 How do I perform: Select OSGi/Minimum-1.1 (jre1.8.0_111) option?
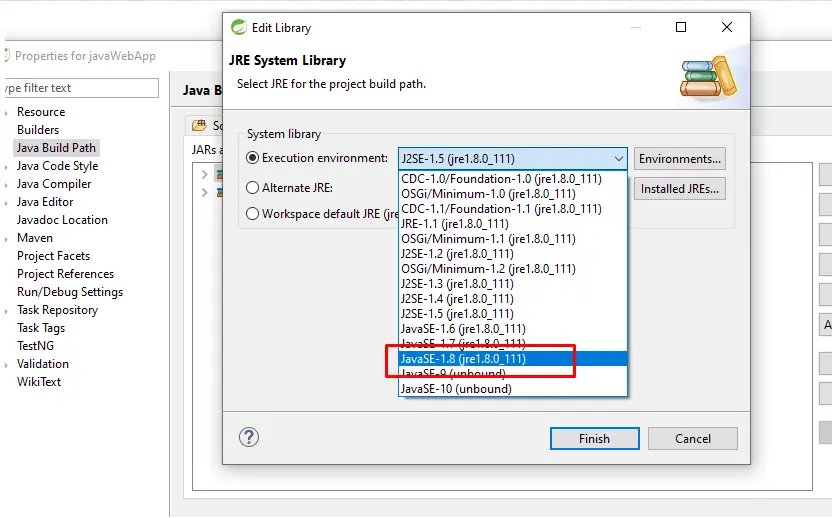pyautogui.click(x=513, y=239)
